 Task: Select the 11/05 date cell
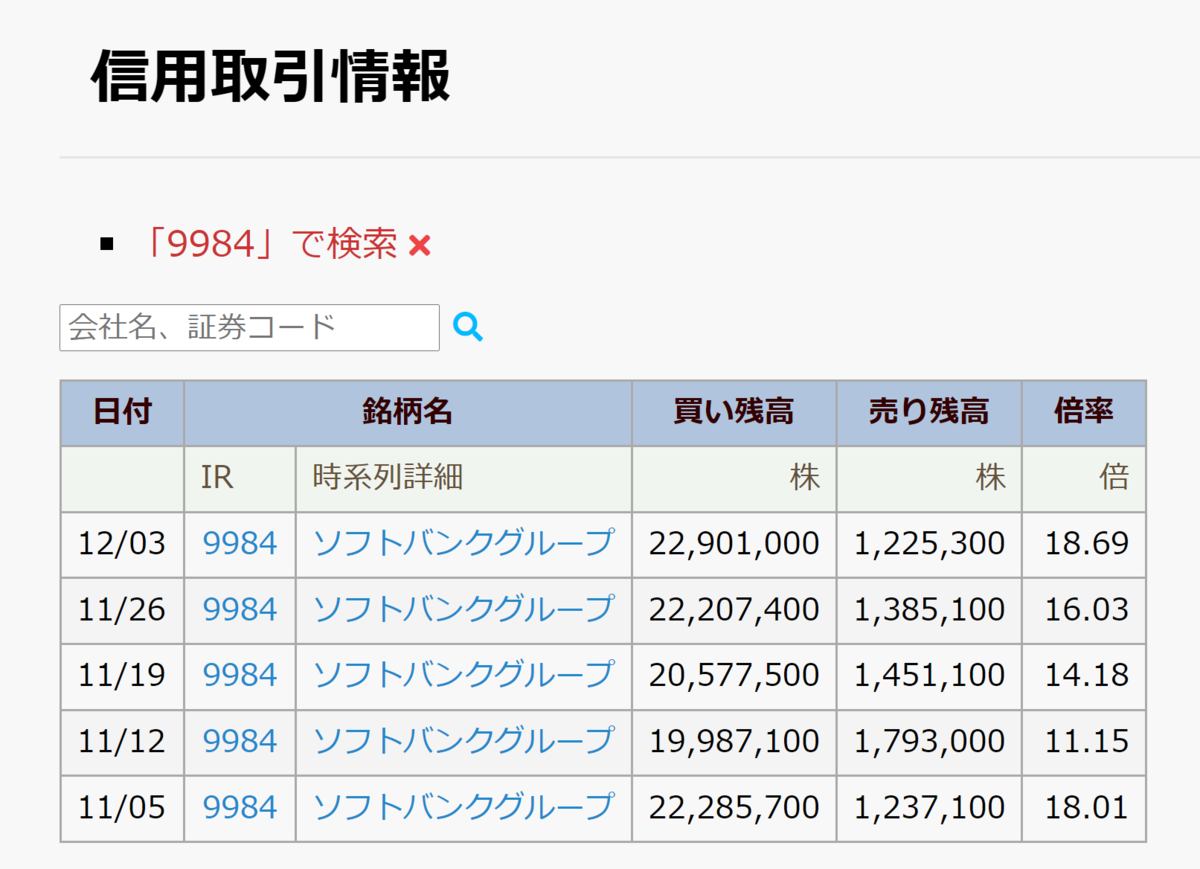click(x=122, y=808)
